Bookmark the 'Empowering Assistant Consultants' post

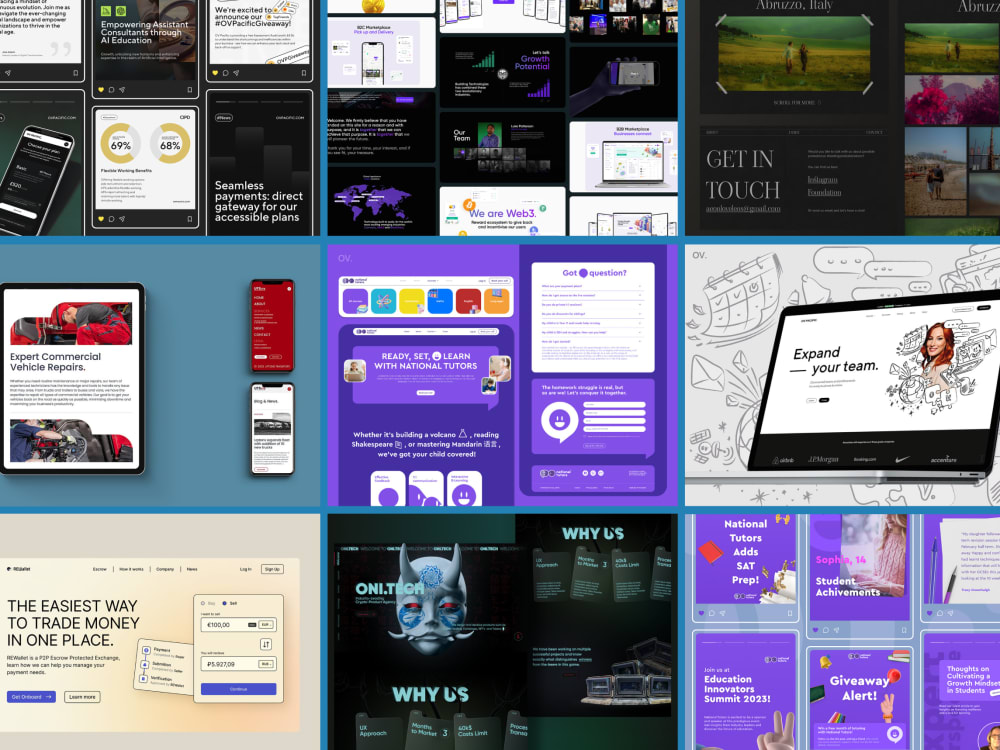pos(189,90)
